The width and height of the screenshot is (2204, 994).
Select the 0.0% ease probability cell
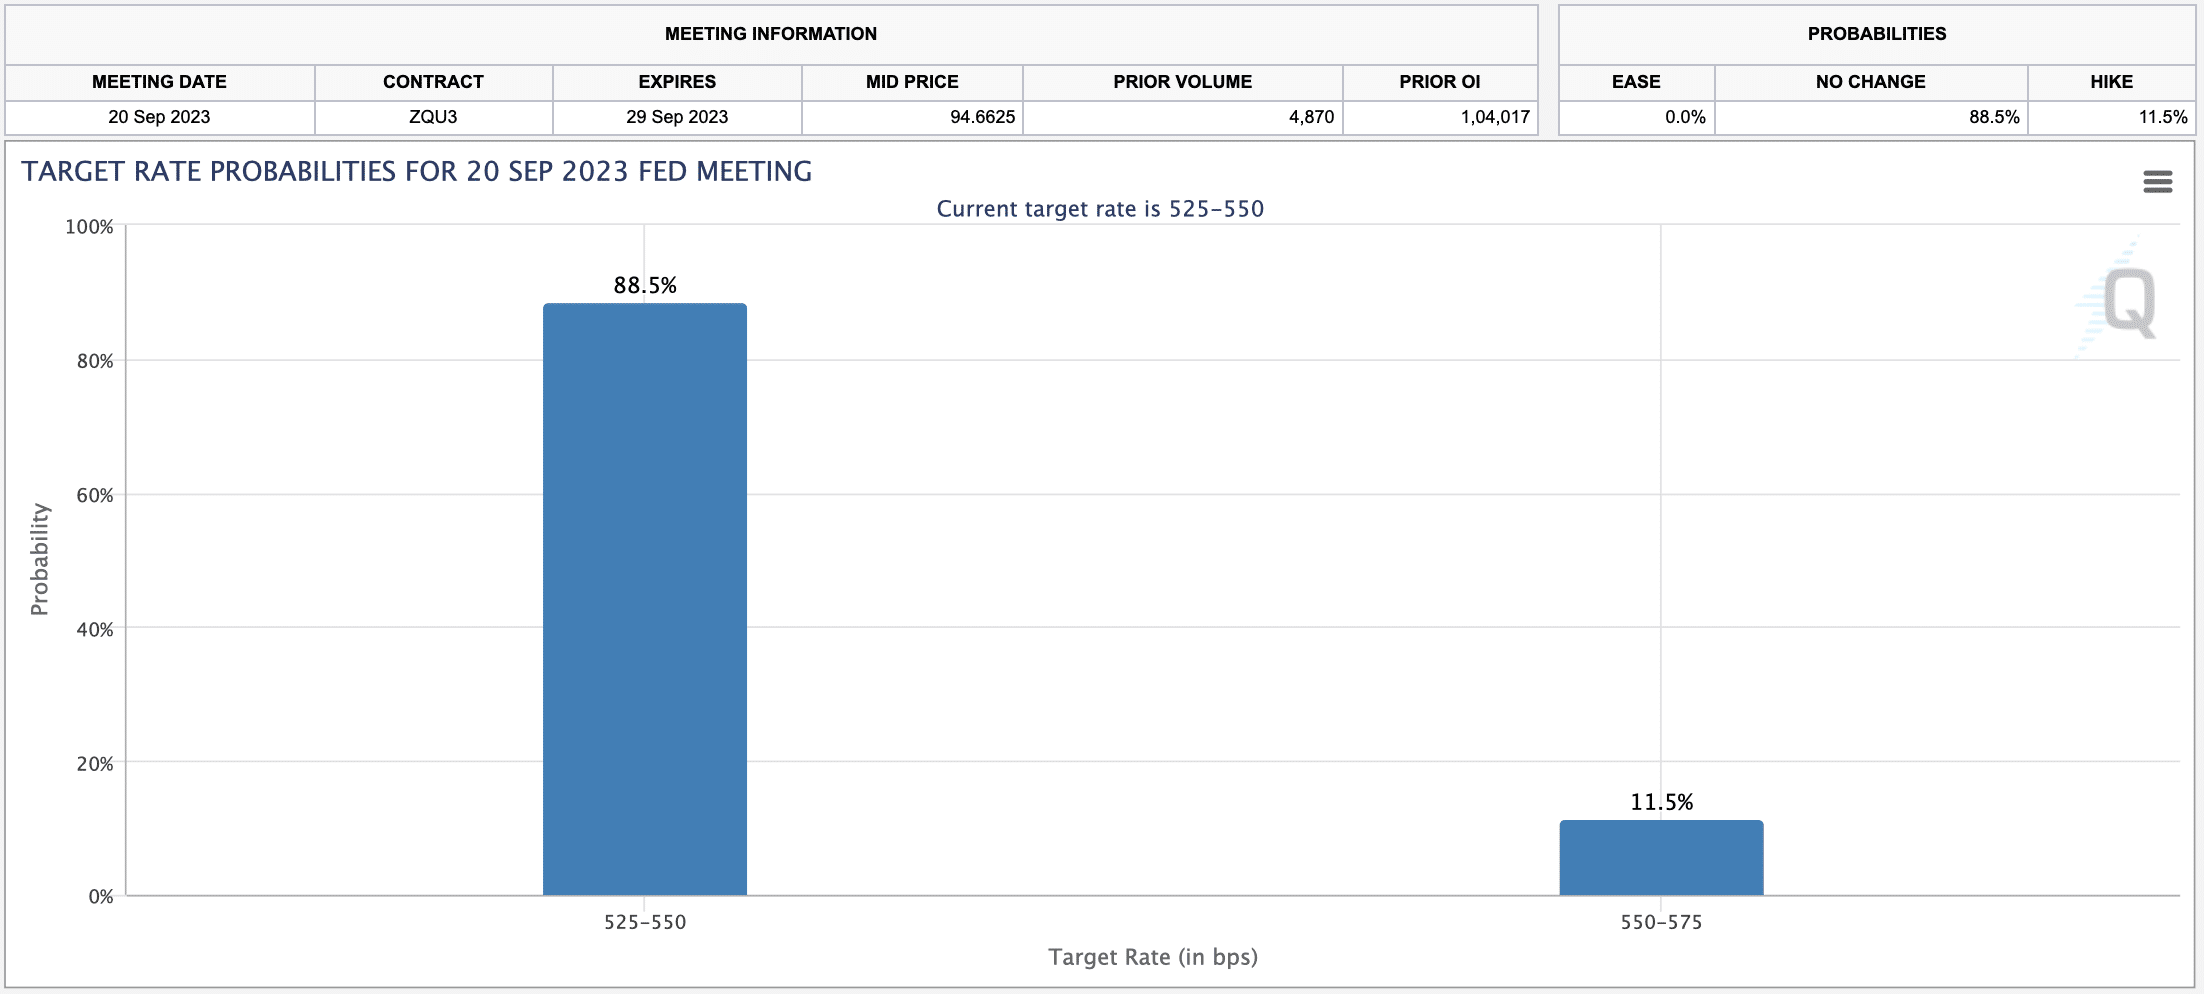[1636, 117]
